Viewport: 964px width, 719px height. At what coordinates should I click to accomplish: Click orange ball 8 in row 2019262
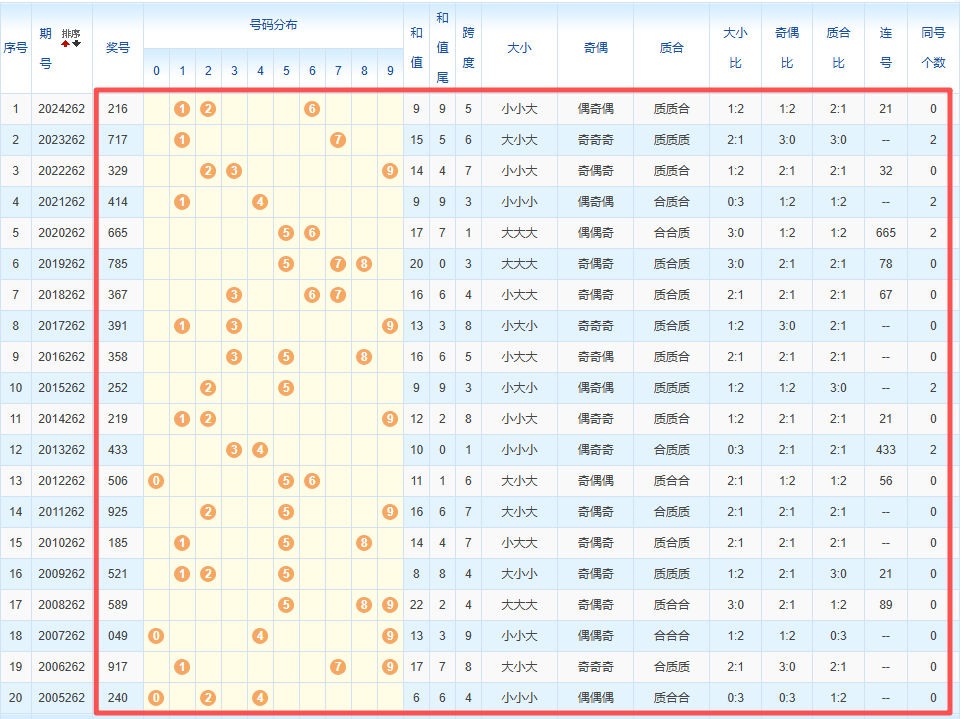click(x=364, y=264)
